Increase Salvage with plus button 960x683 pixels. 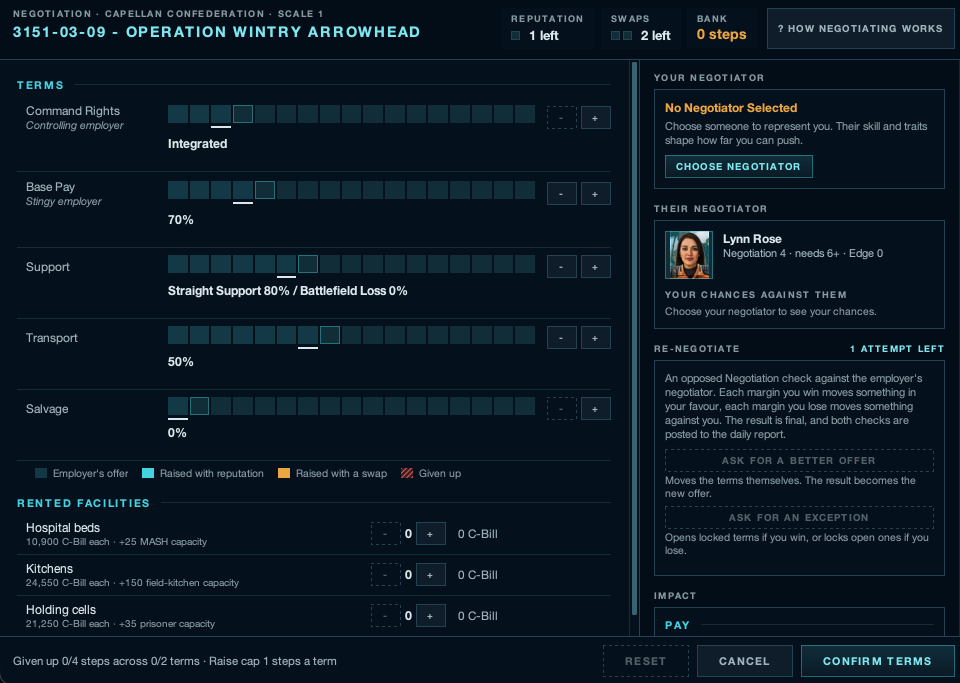(595, 409)
